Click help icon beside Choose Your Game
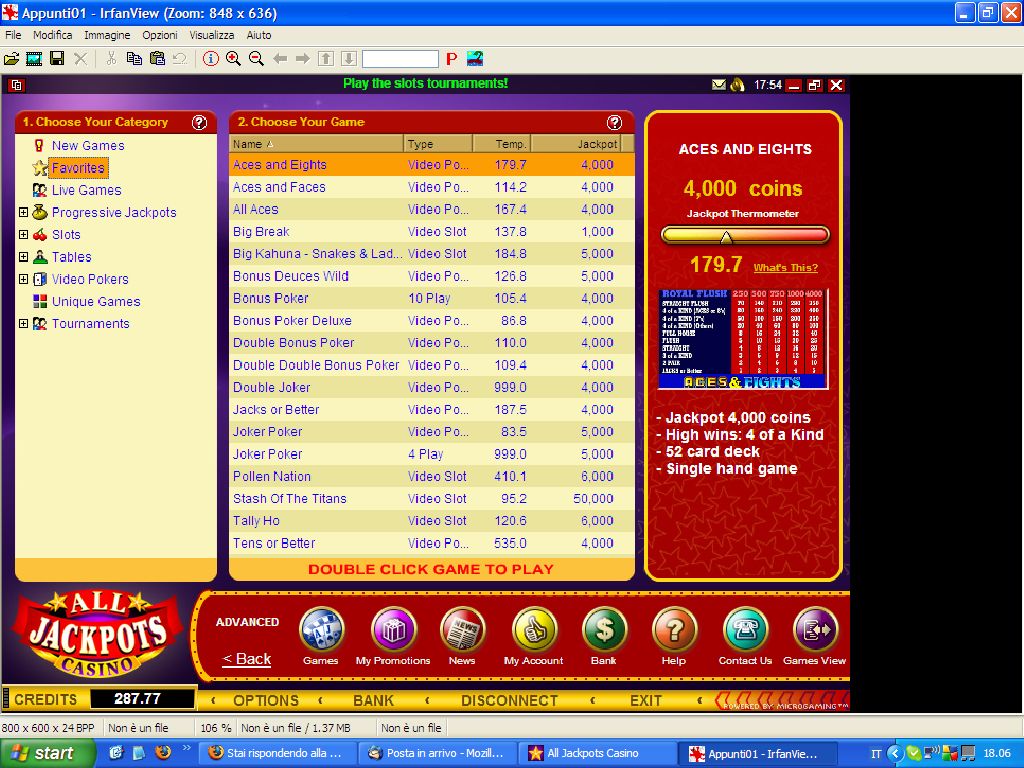 (615, 122)
